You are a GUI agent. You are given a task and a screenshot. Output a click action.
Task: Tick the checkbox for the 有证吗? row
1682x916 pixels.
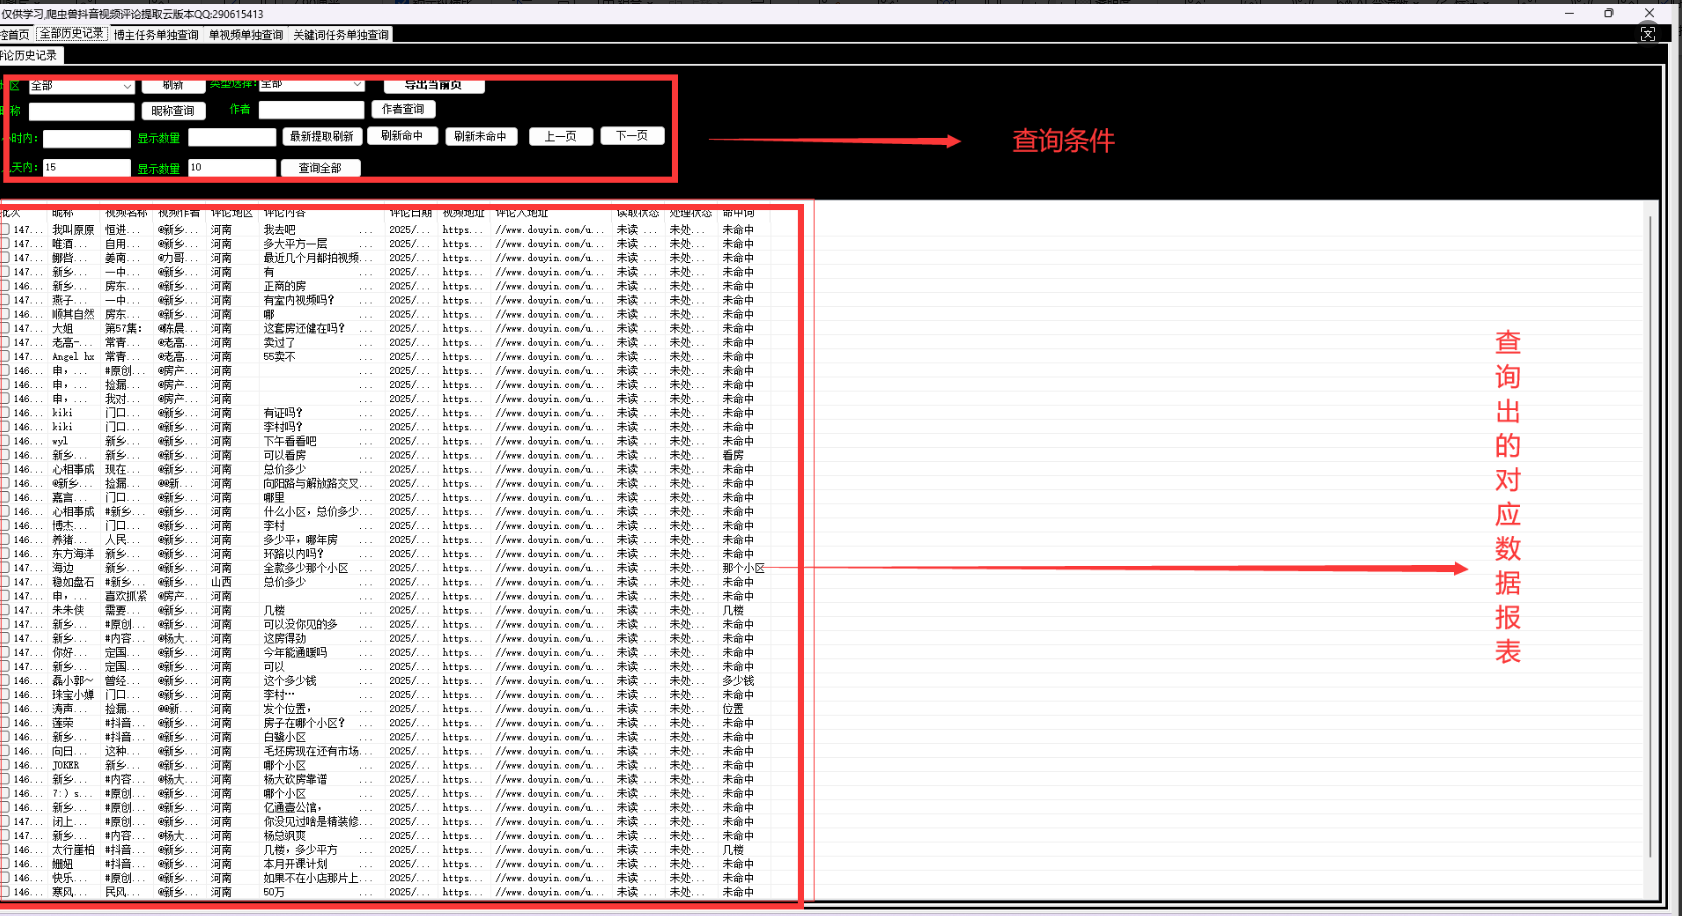point(5,413)
